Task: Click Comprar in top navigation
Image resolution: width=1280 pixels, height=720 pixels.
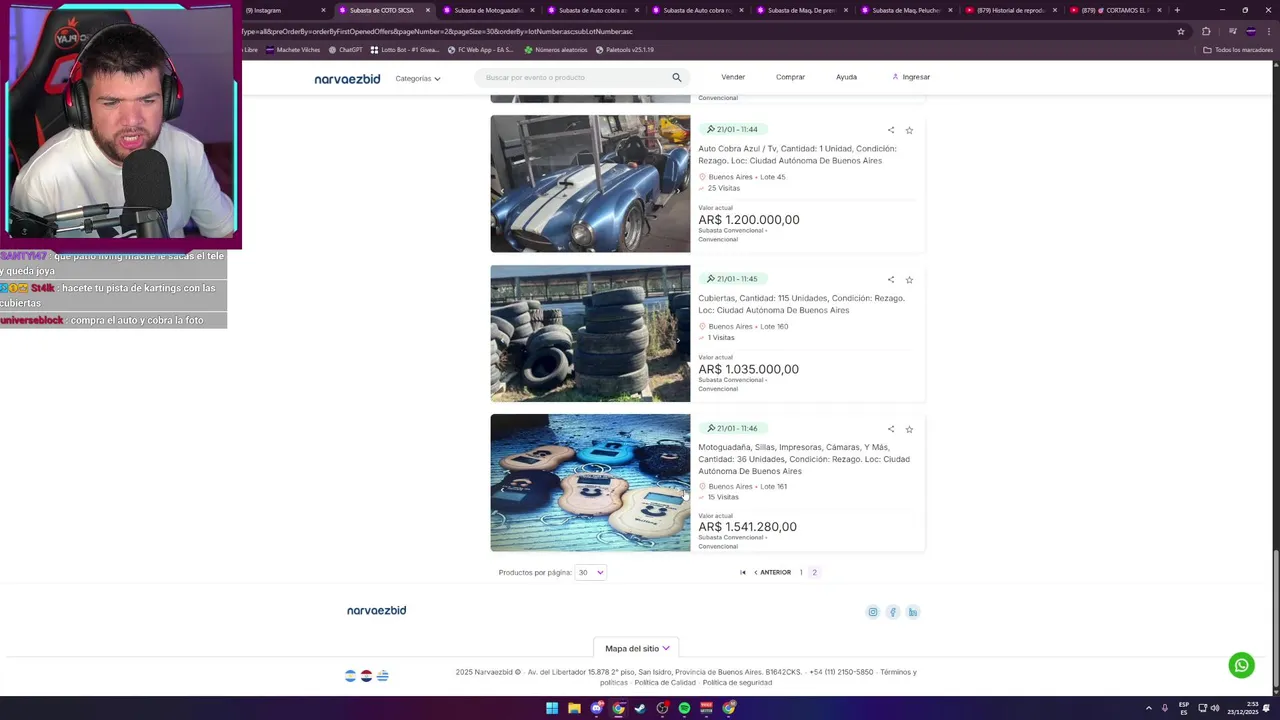Action: (x=790, y=77)
